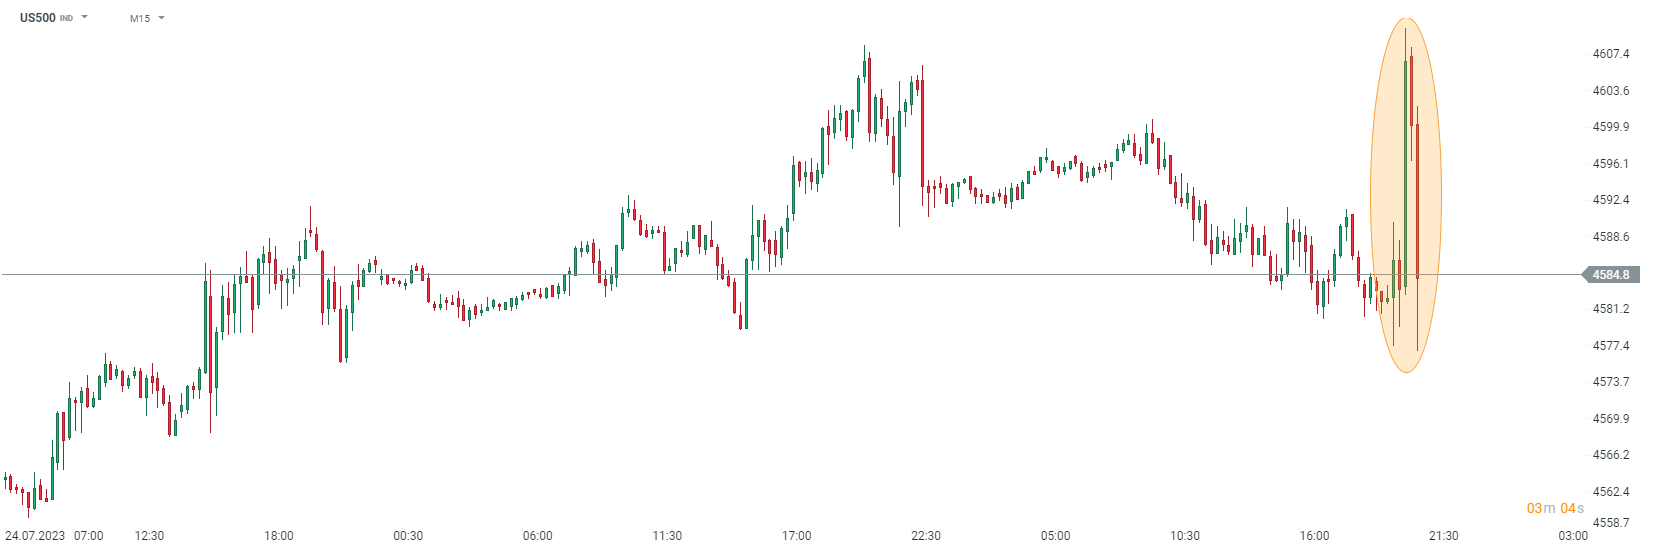Click the 06:00 time axis label
Screen dimensions: 1653x553
pos(538,536)
